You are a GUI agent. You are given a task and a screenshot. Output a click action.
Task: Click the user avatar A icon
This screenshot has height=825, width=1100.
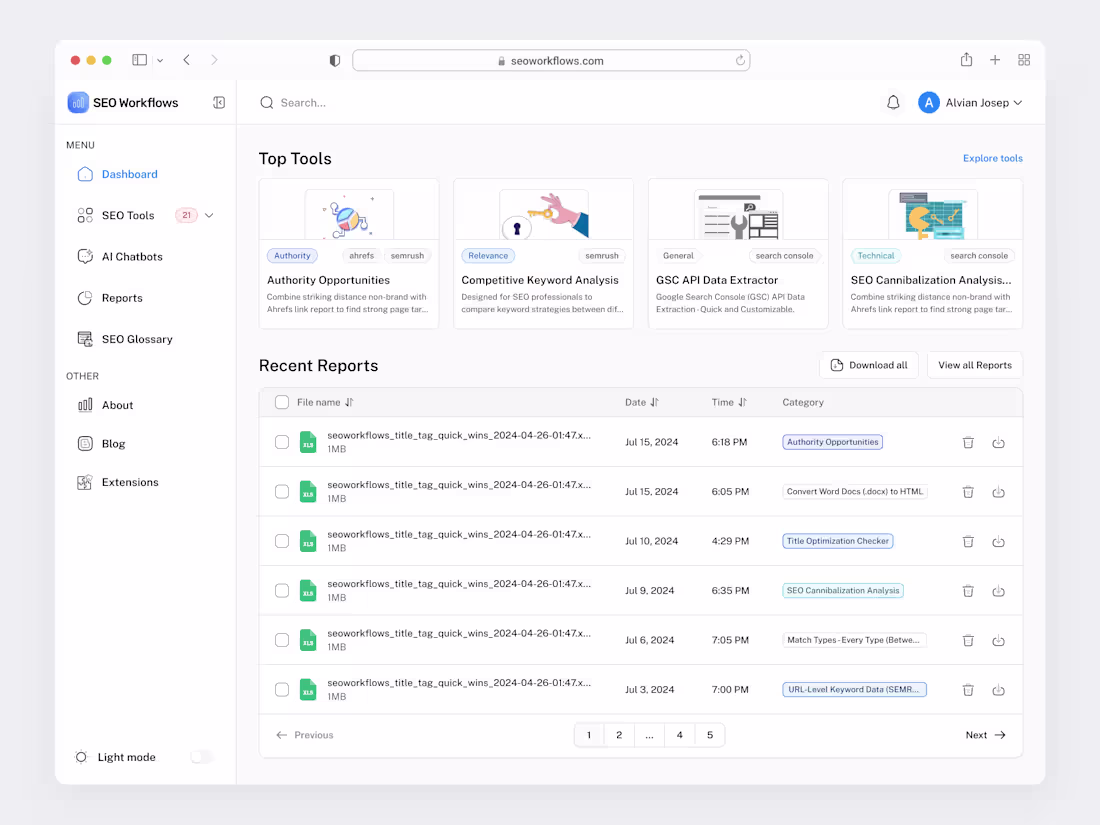point(929,102)
